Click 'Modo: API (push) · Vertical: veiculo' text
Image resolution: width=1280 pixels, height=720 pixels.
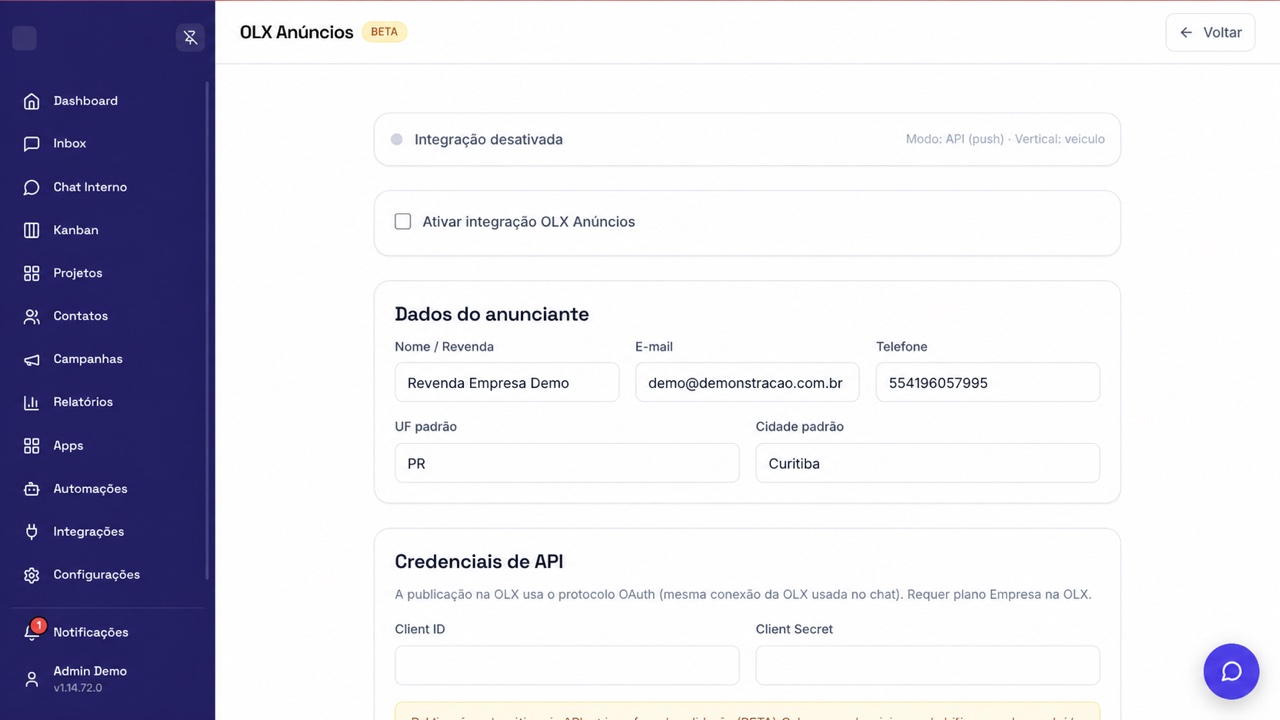1005,139
